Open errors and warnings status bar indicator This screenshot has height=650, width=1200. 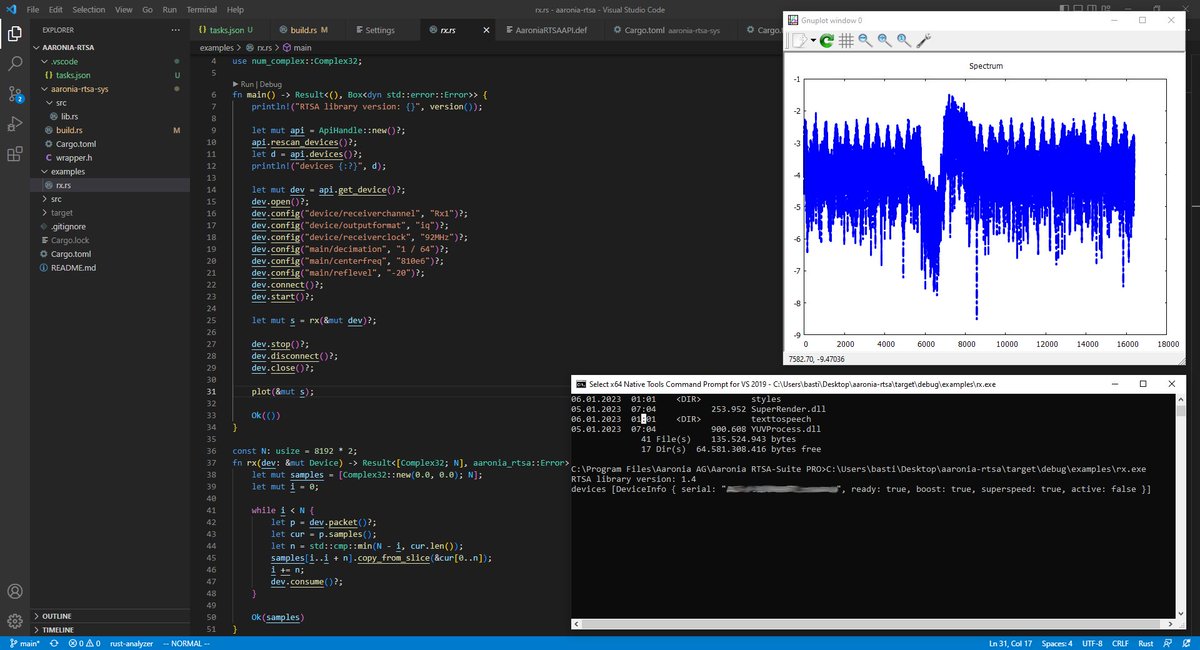[83, 643]
